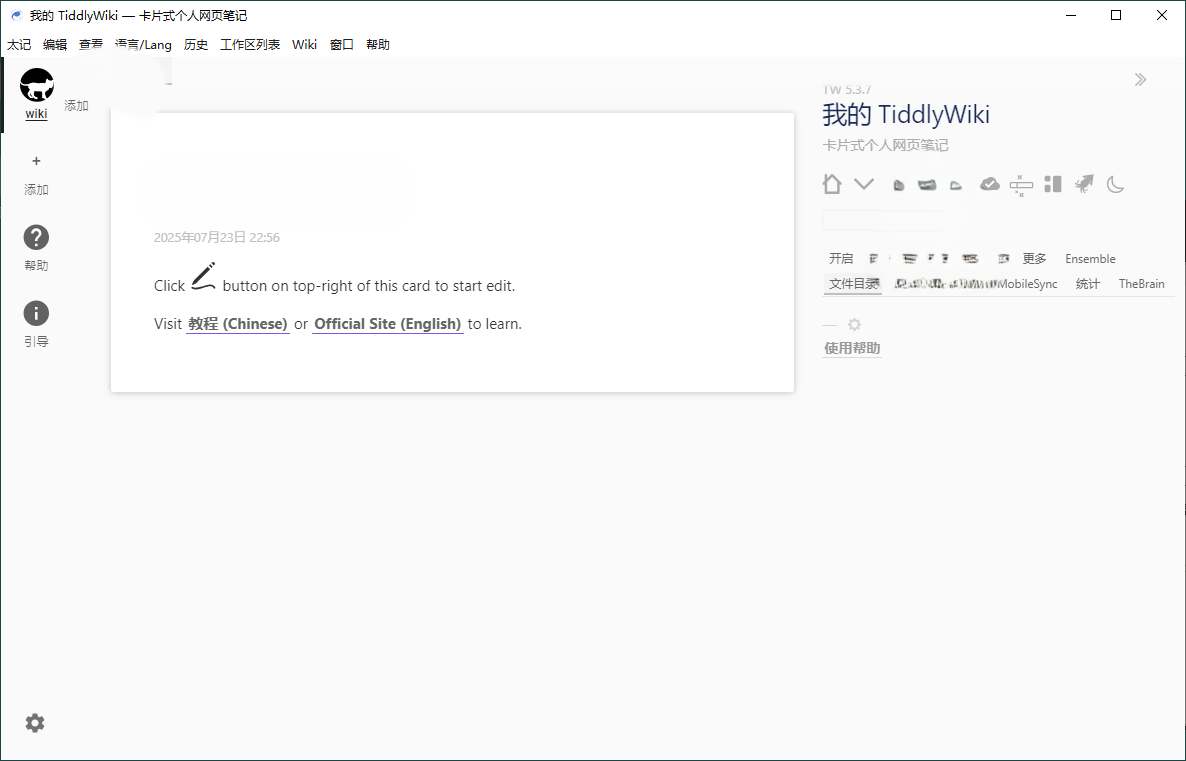Click the small gear icon above 使用帮助
Image resolution: width=1186 pixels, height=761 pixels.
pyautogui.click(x=854, y=325)
